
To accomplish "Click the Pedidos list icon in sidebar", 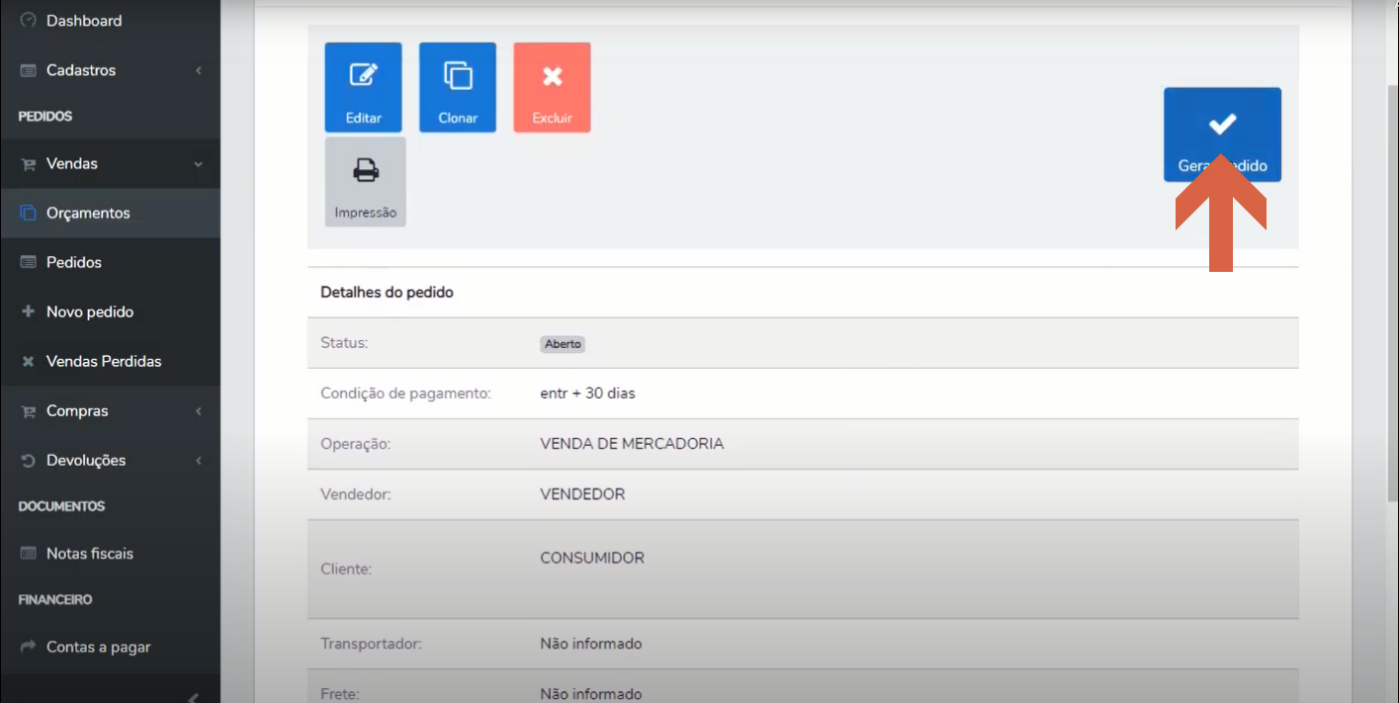I will (x=28, y=262).
